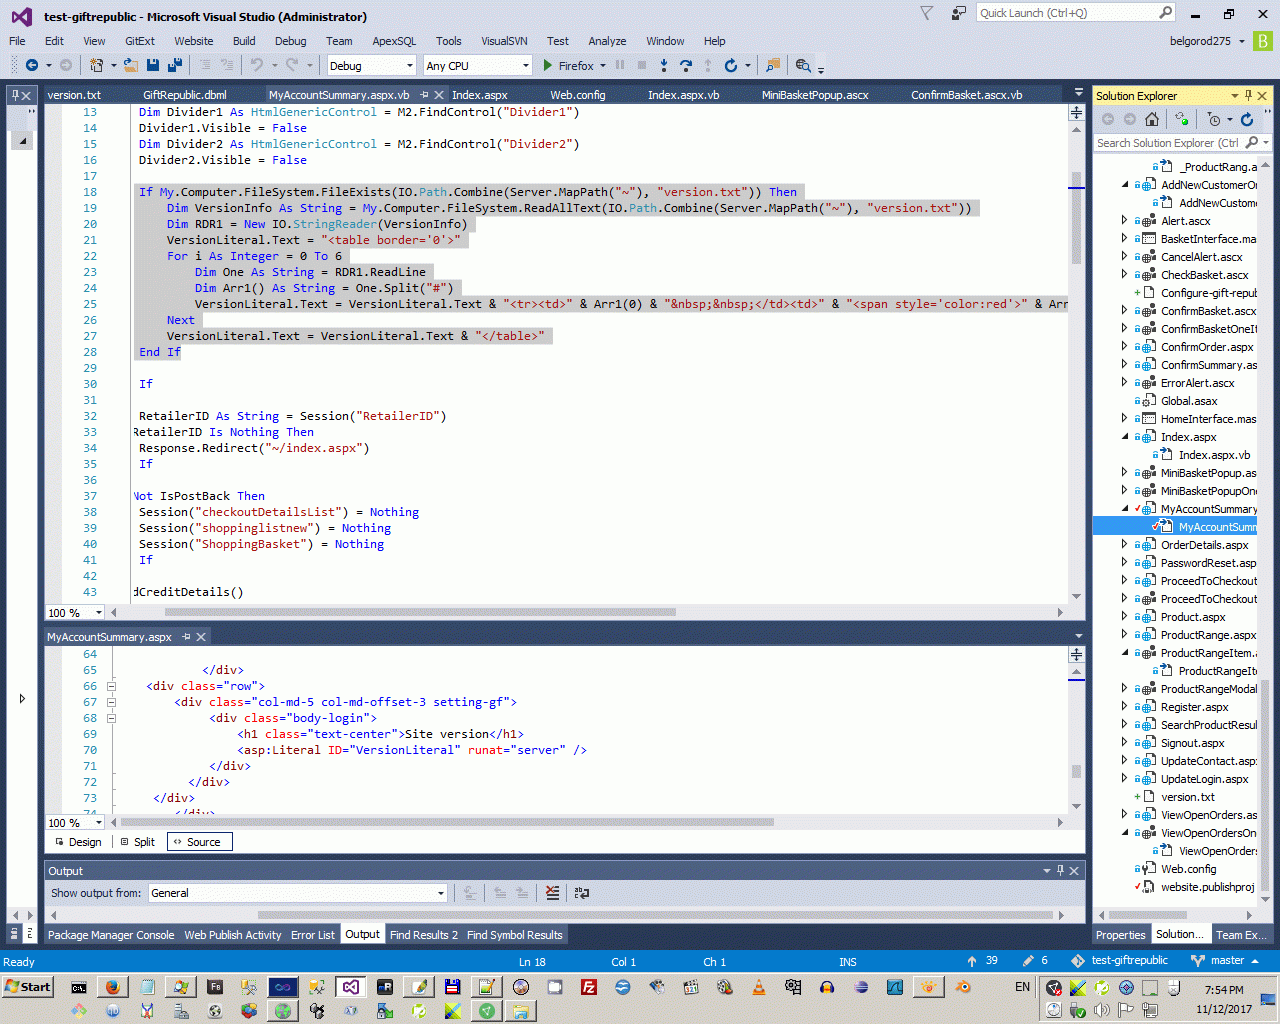Screen dimensions: 1280x1024
Task: Switch editor to Design view
Action: coord(78,842)
